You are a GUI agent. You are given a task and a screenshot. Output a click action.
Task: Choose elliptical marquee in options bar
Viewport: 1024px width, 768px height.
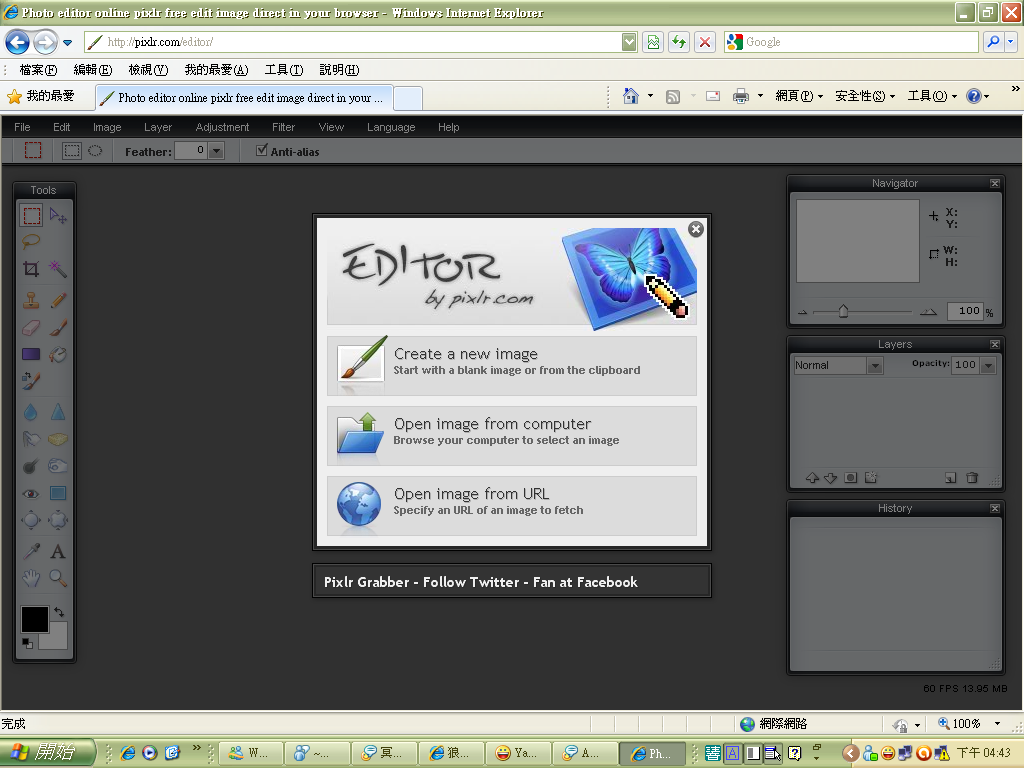click(95, 151)
